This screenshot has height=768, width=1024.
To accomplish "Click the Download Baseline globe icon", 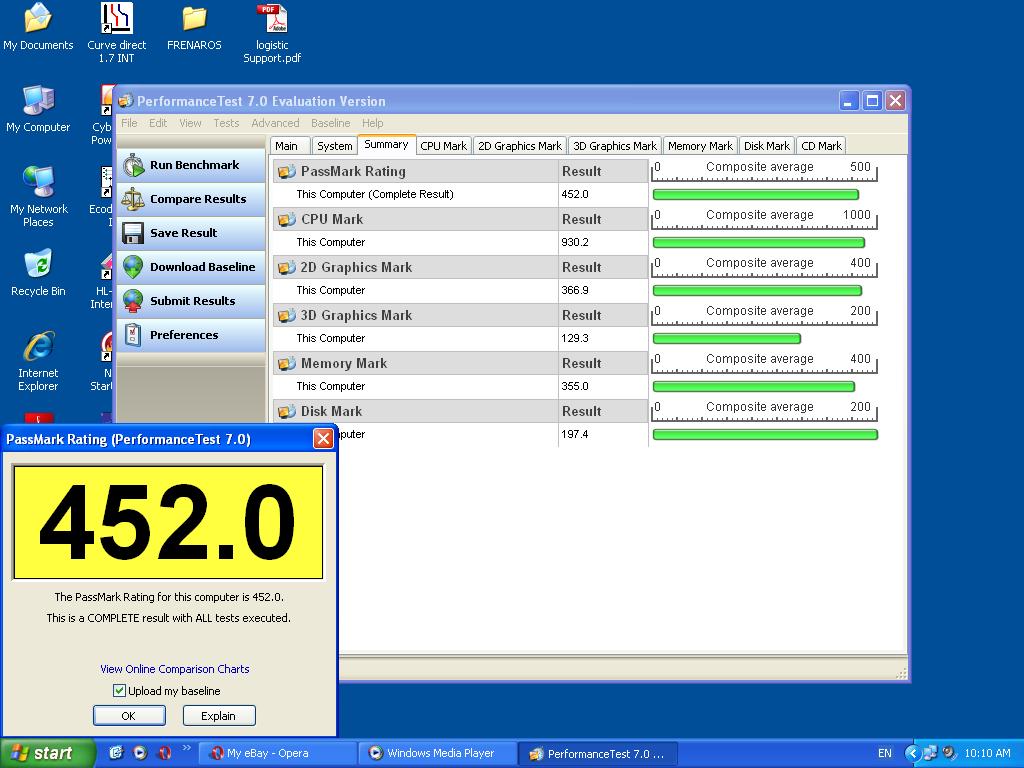I will [x=133, y=267].
